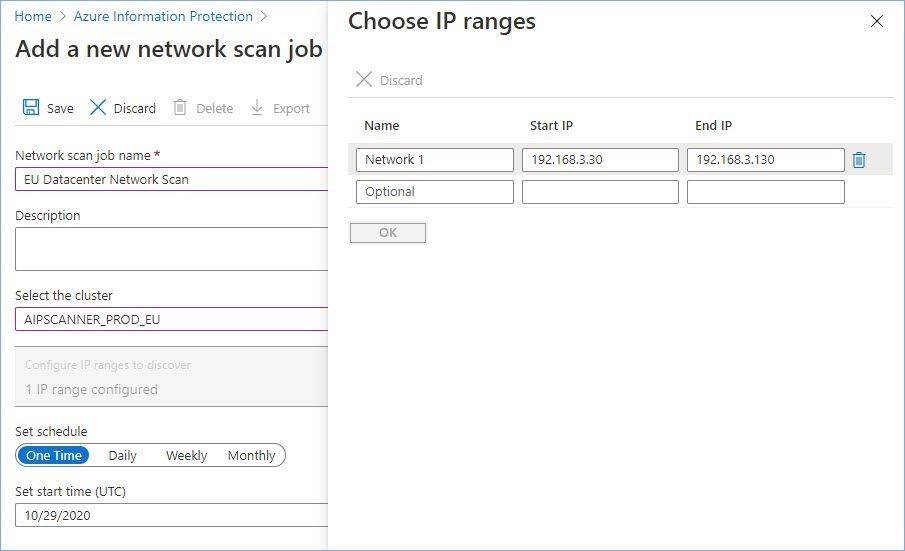Image resolution: width=905 pixels, height=551 pixels.
Task: Click the Delete label in job toolbar
Action: tap(214, 108)
